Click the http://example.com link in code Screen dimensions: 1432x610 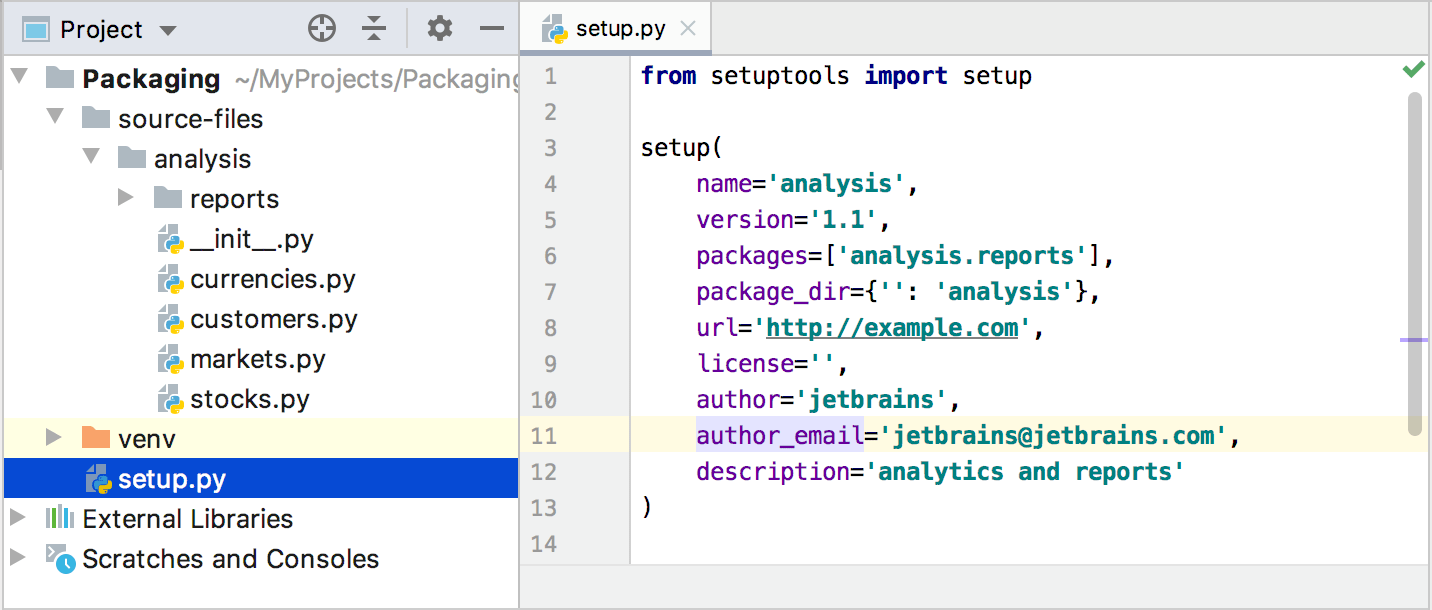coord(893,327)
